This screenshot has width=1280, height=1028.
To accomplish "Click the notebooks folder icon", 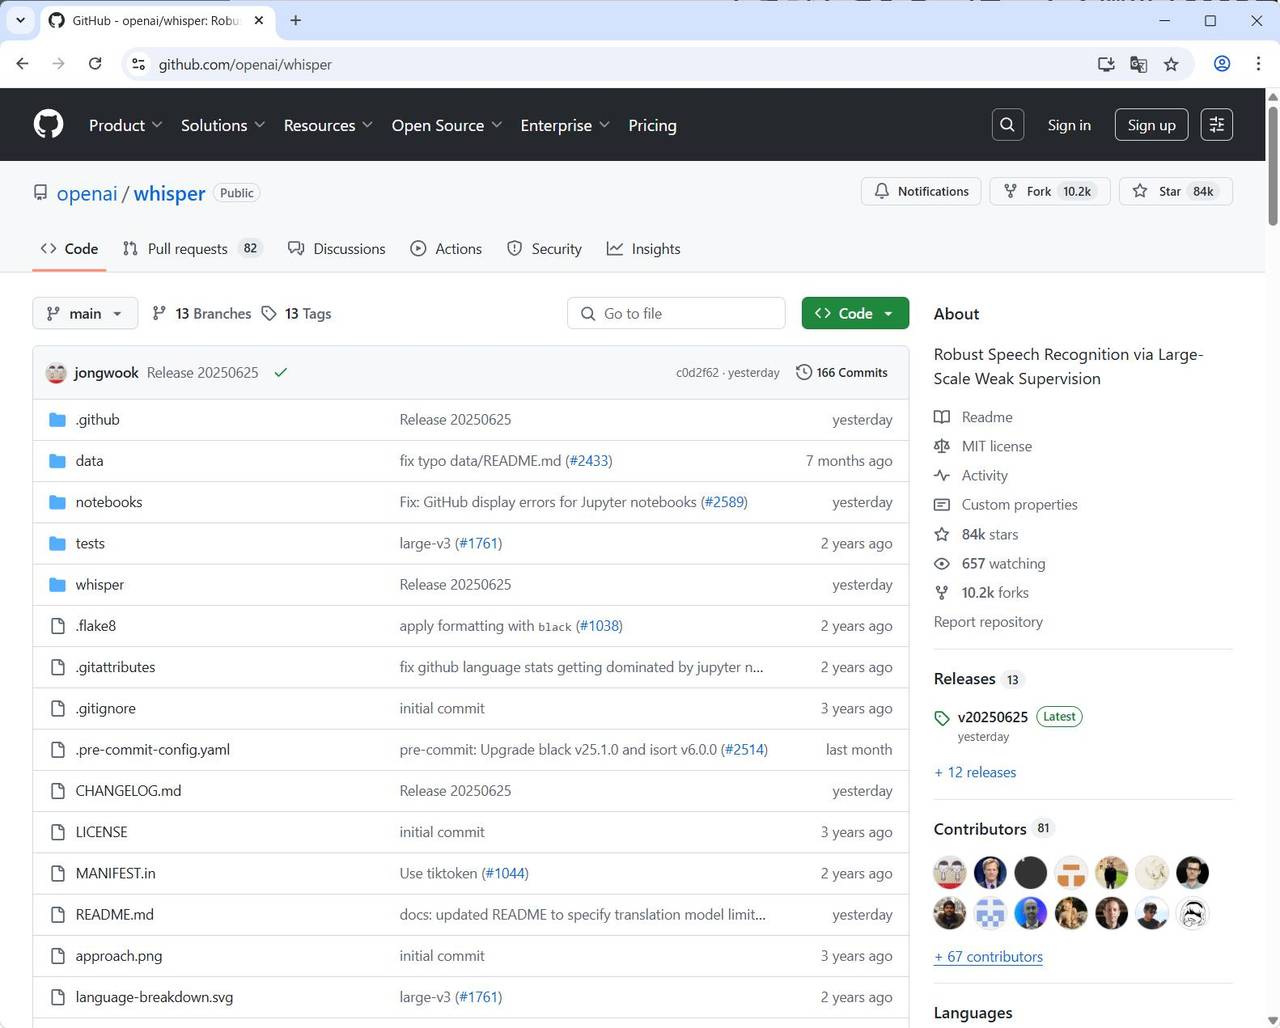I will 57,502.
